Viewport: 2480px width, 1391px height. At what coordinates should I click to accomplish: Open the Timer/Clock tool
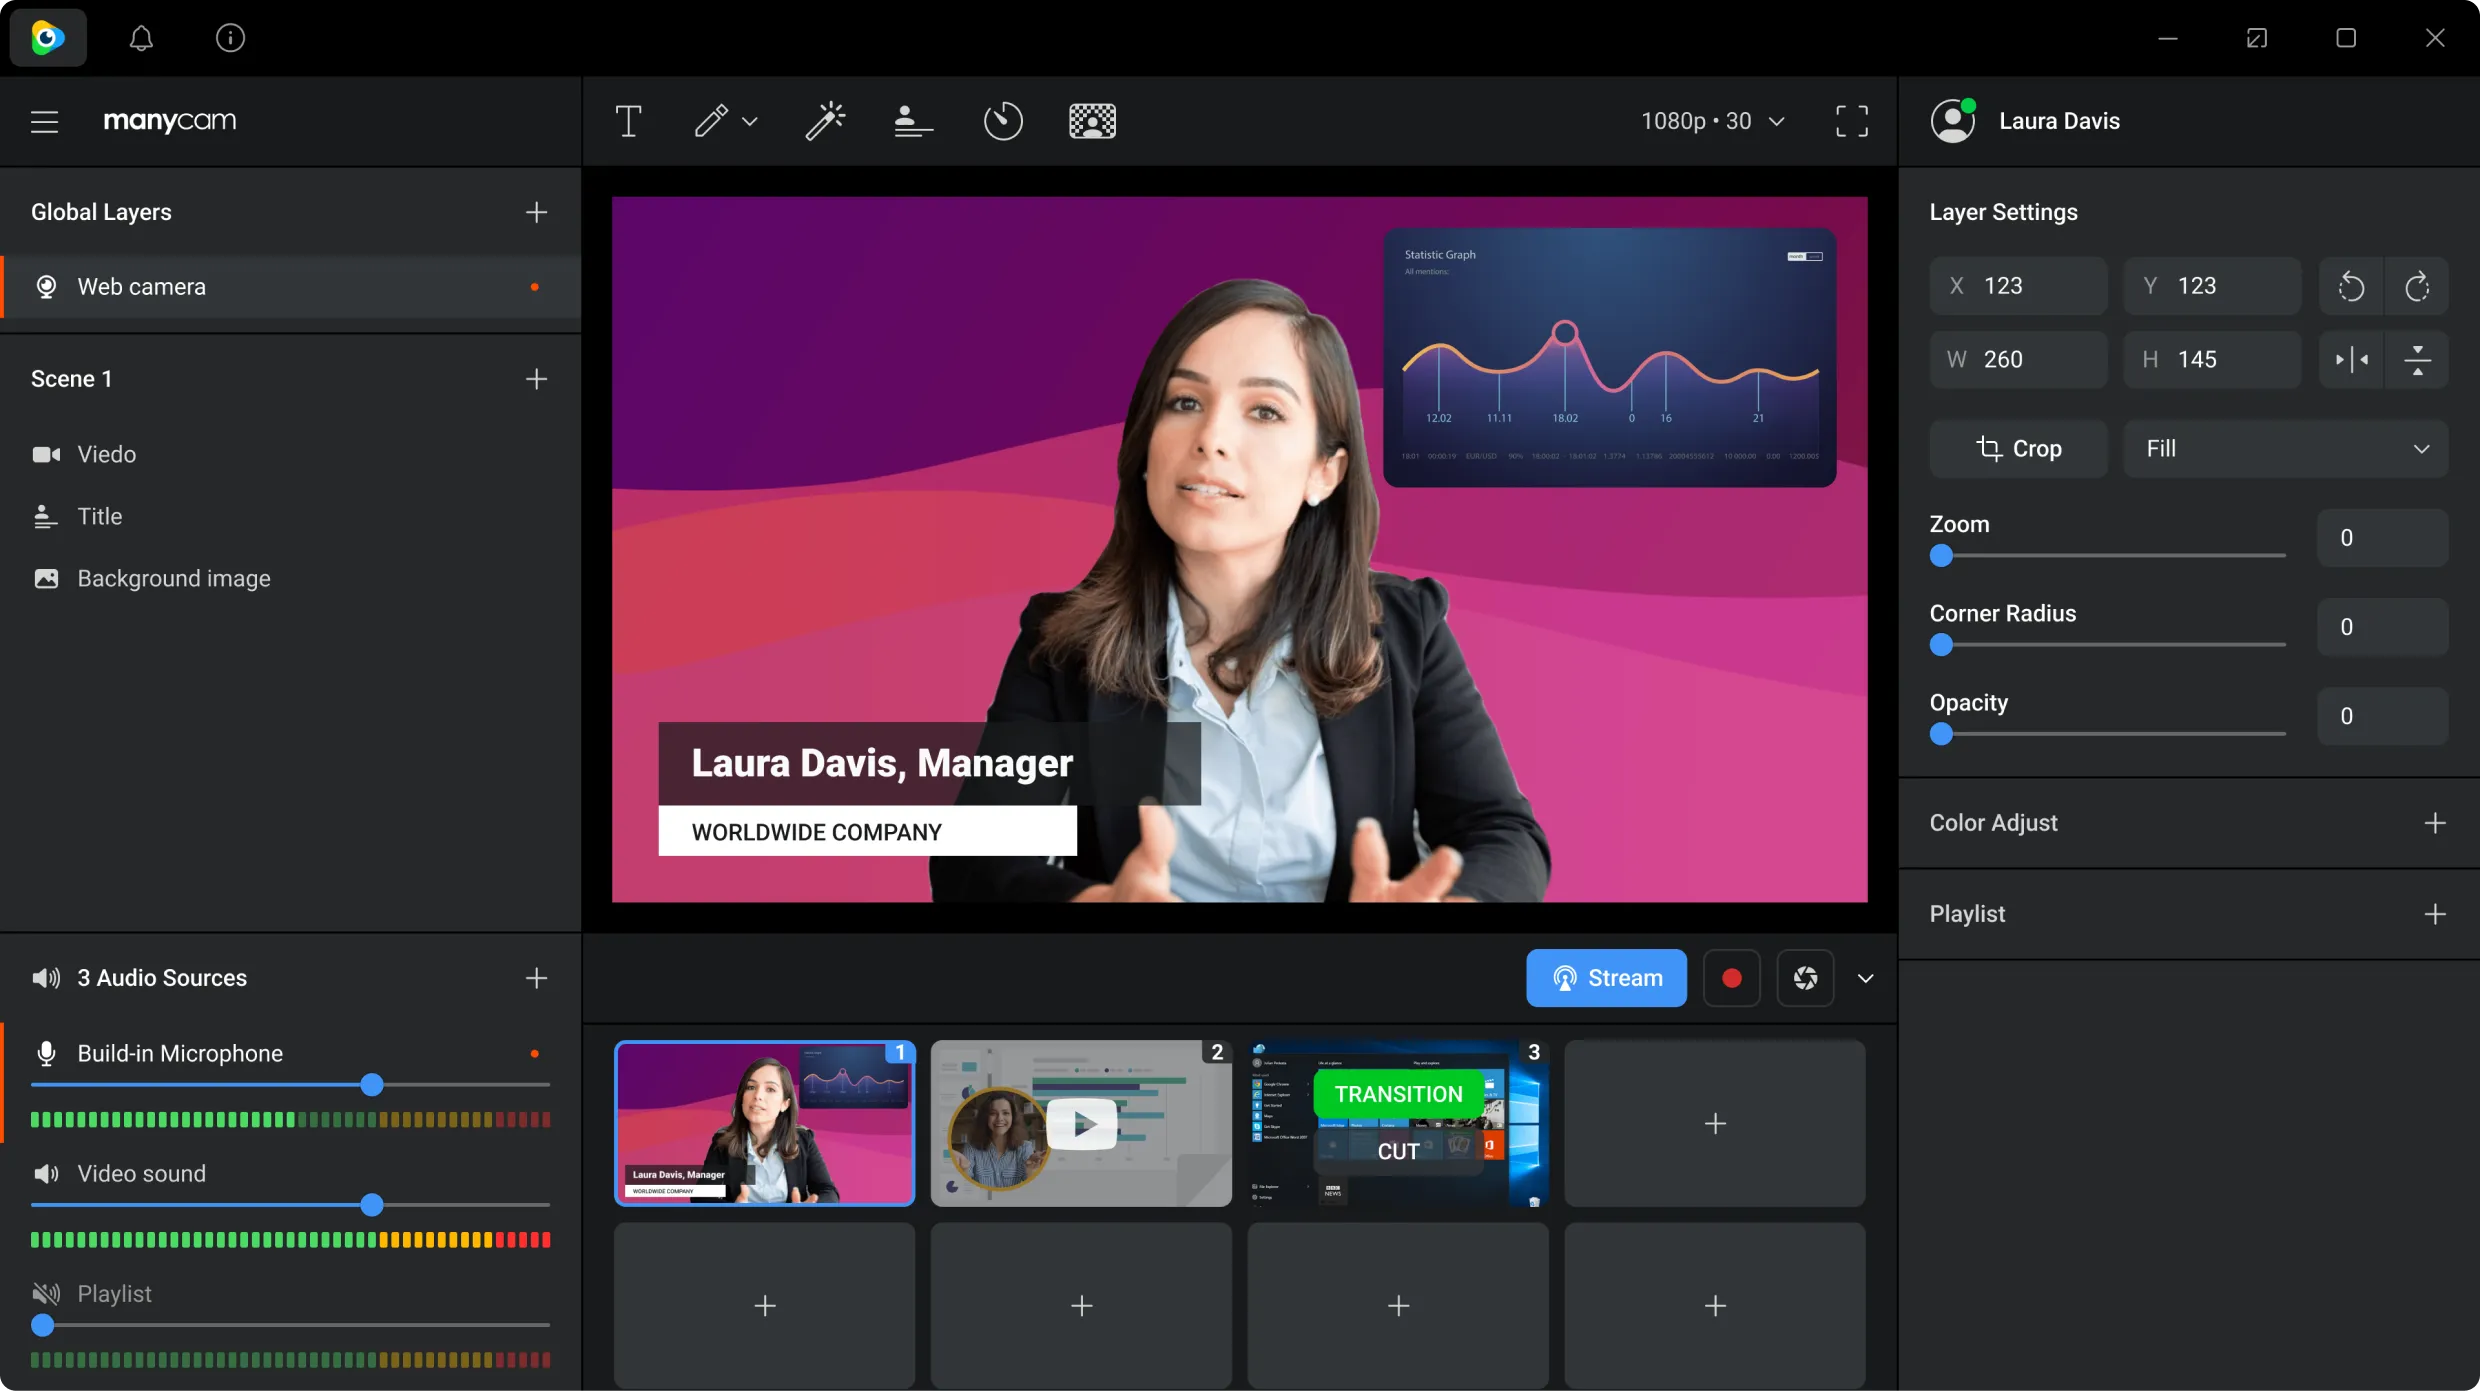(x=1003, y=119)
